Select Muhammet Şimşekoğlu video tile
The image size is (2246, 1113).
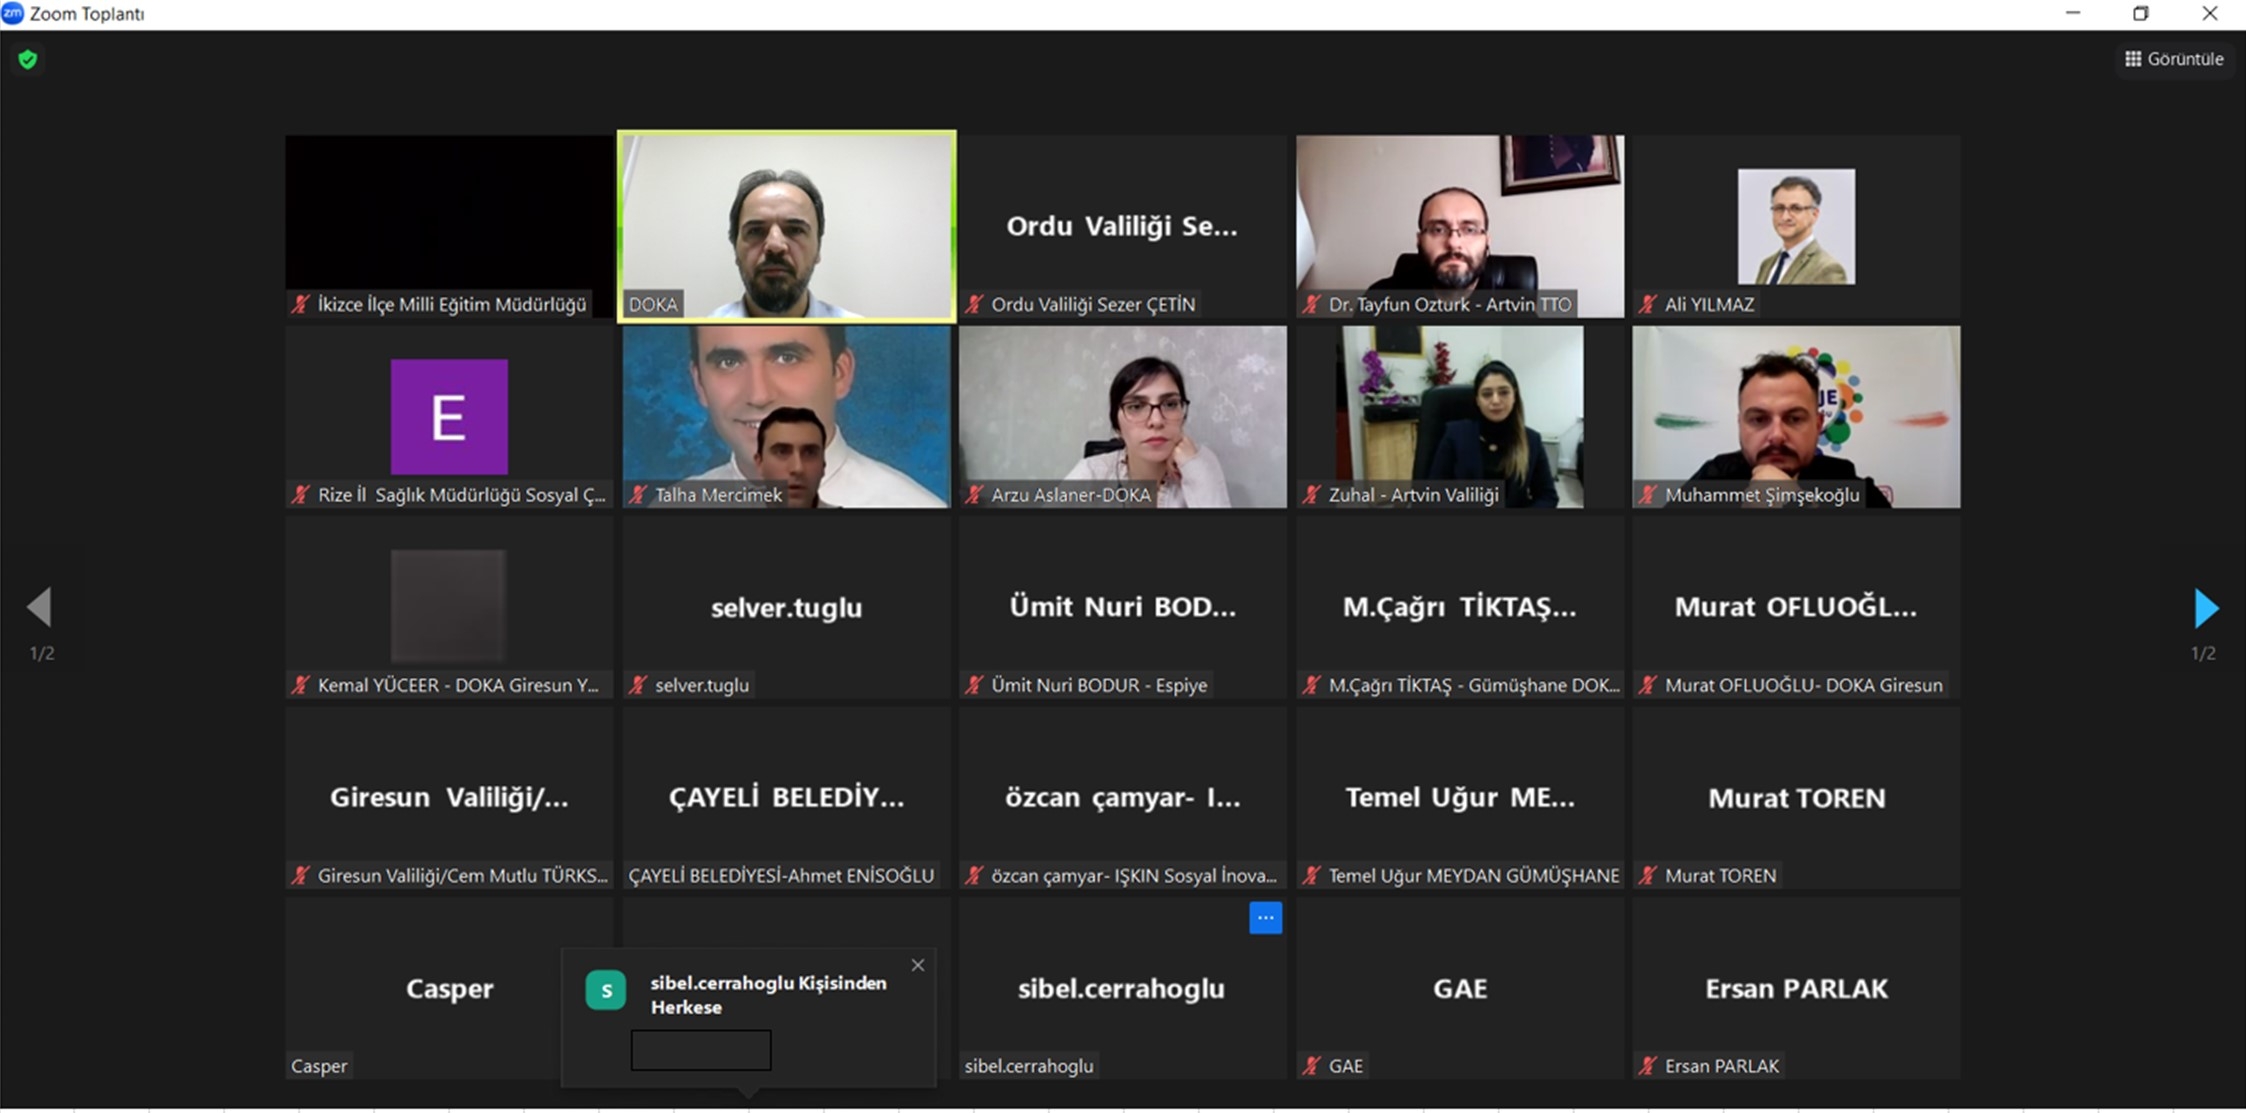[x=1796, y=416]
